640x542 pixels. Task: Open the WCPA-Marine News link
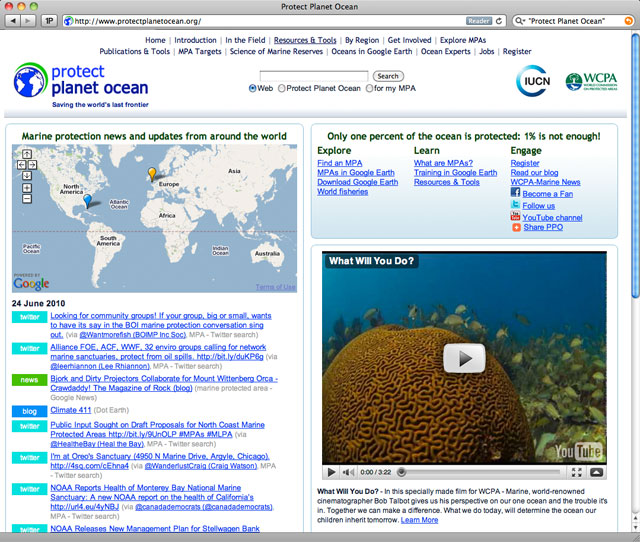(545, 182)
